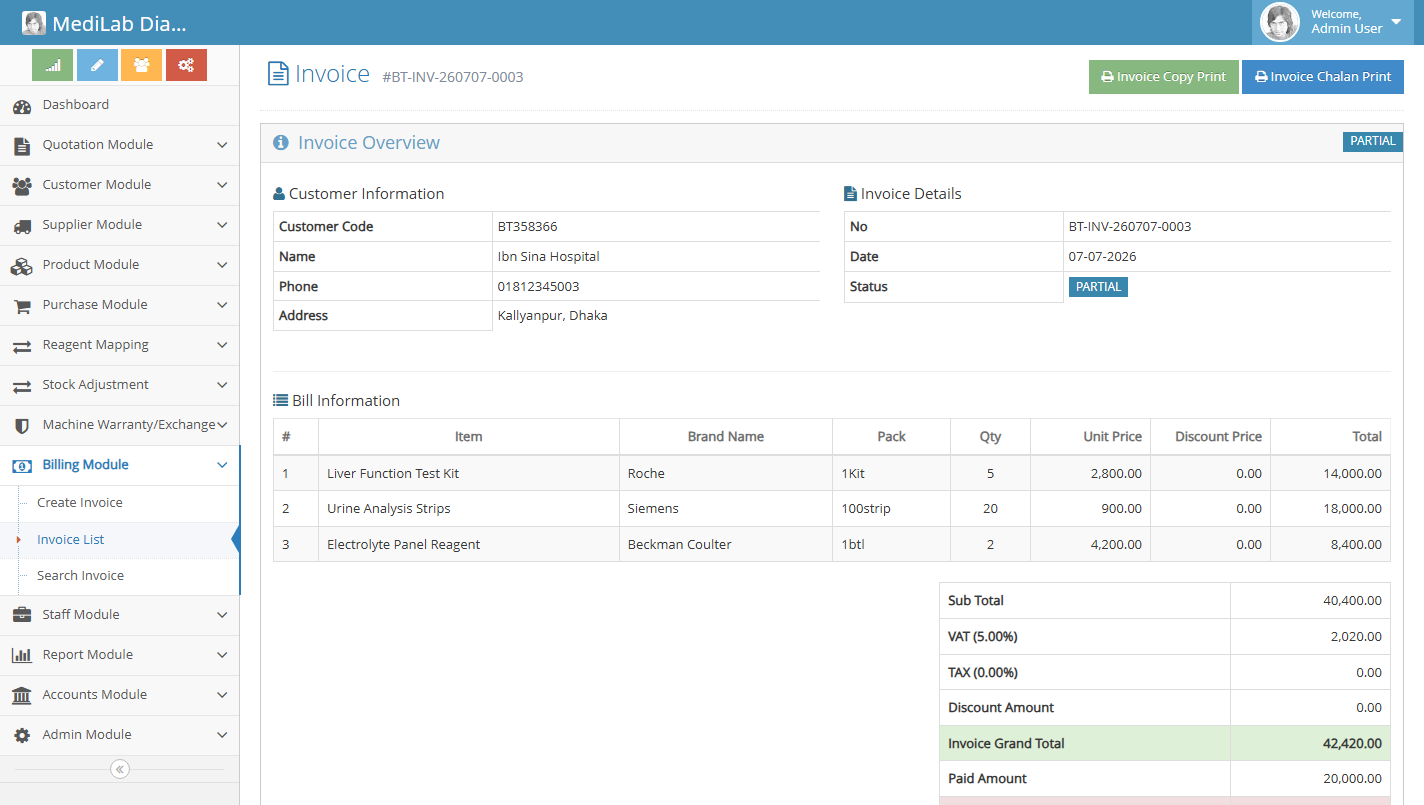Click the Product Module cubes icon
This screenshot has width=1424, height=805.
pos(22,266)
